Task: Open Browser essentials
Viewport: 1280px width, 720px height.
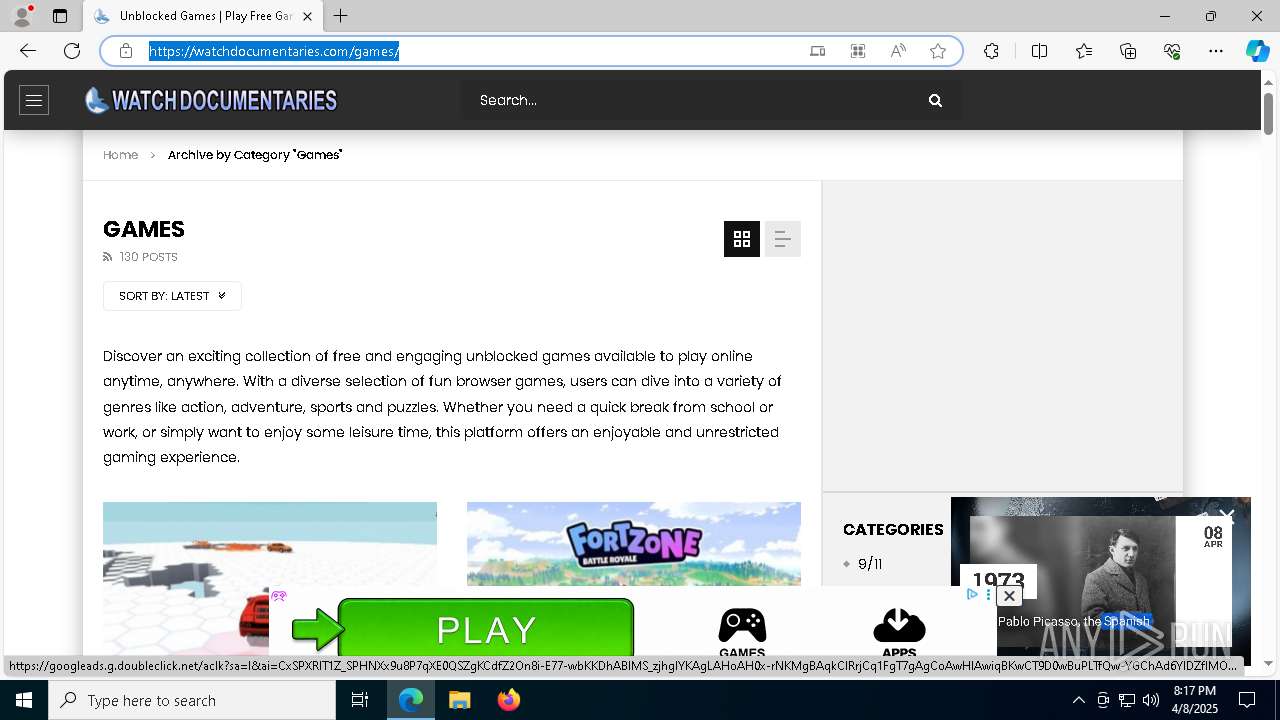Action: pos(1172,51)
